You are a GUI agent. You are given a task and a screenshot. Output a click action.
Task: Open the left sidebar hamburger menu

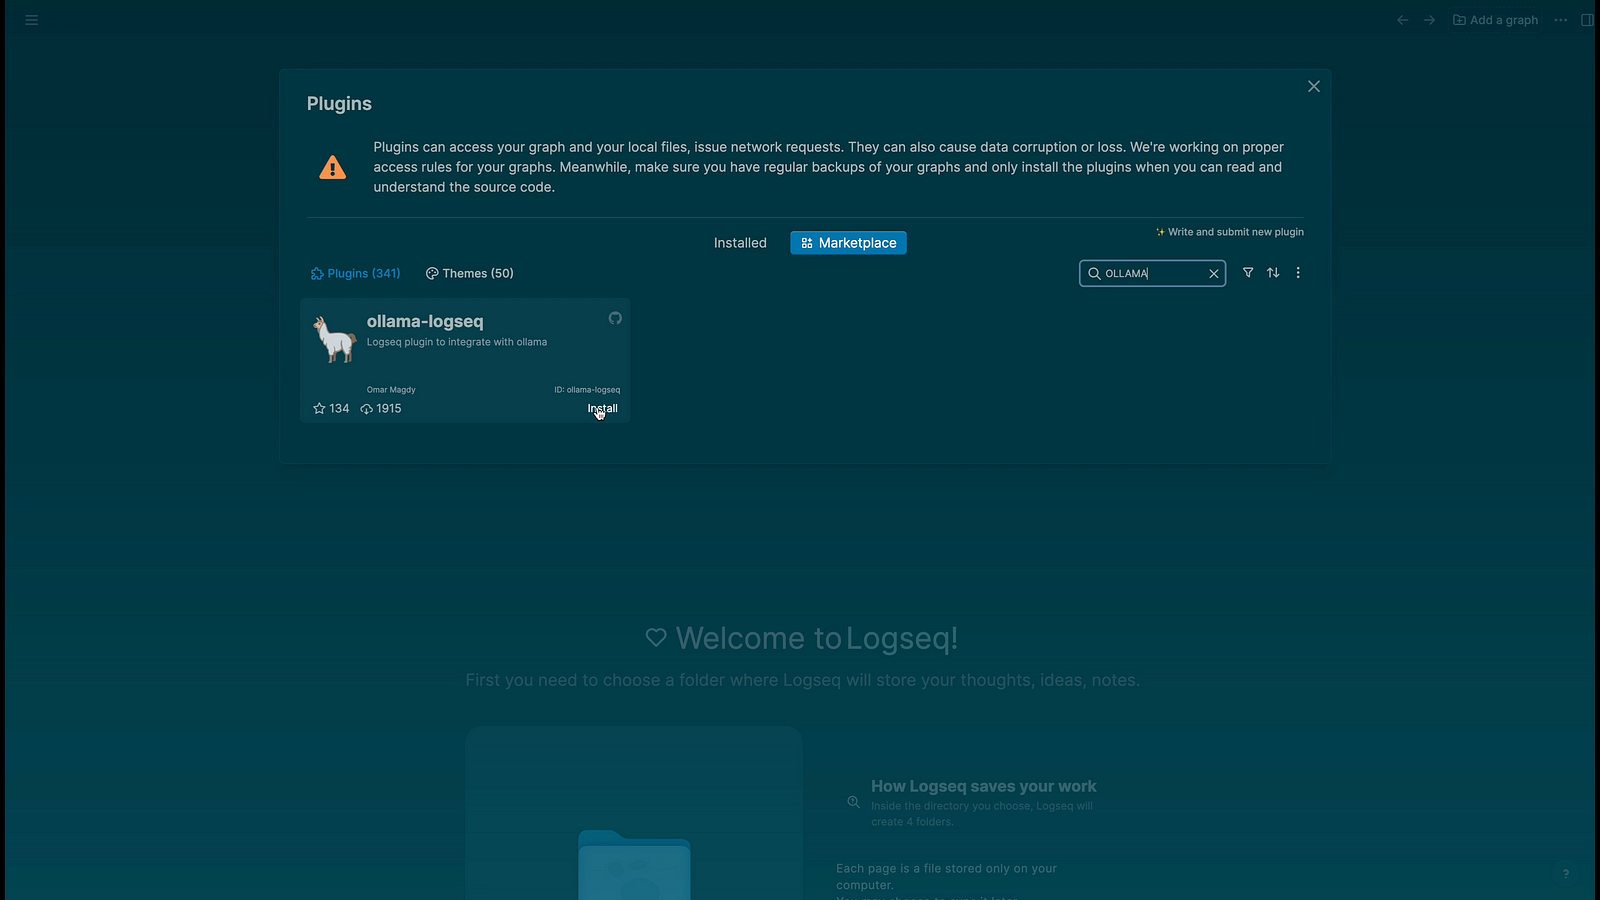point(32,20)
